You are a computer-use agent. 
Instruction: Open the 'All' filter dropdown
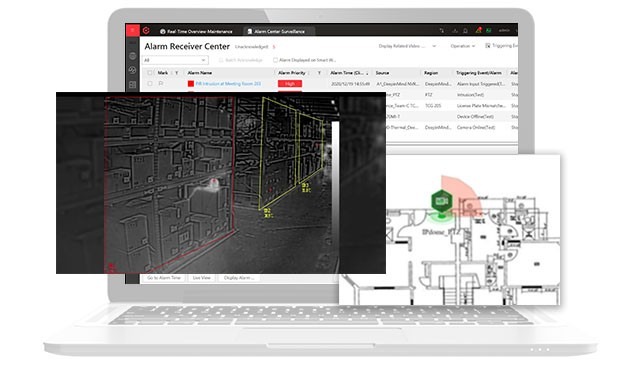[x=175, y=60]
